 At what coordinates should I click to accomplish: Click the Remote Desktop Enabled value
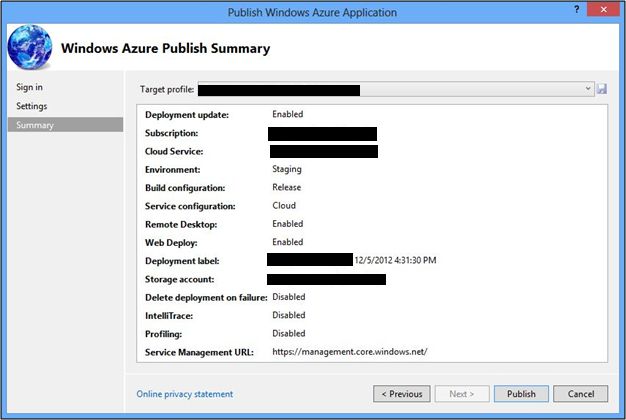coord(288,224)
